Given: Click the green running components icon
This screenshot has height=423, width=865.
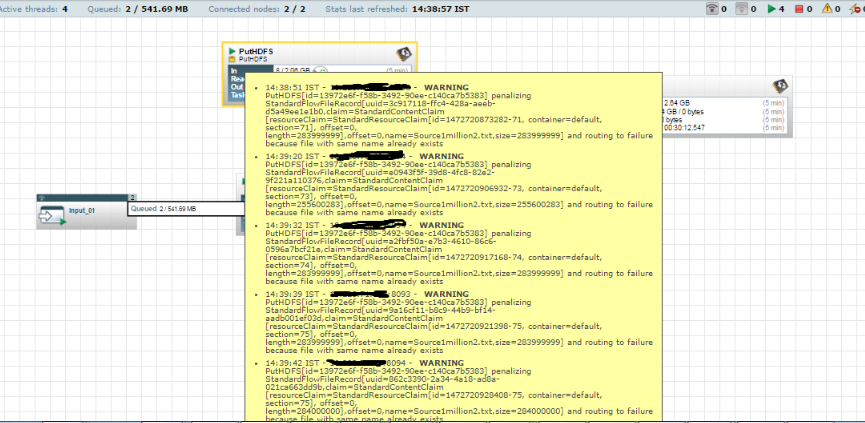Looking at the screenshot, I should 772,9.
